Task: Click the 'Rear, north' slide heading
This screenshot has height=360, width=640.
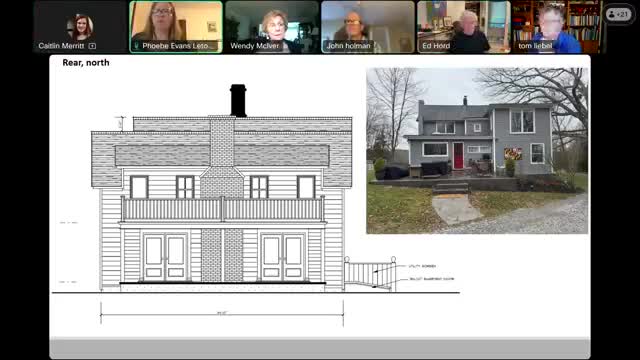Action: point(86,63)
